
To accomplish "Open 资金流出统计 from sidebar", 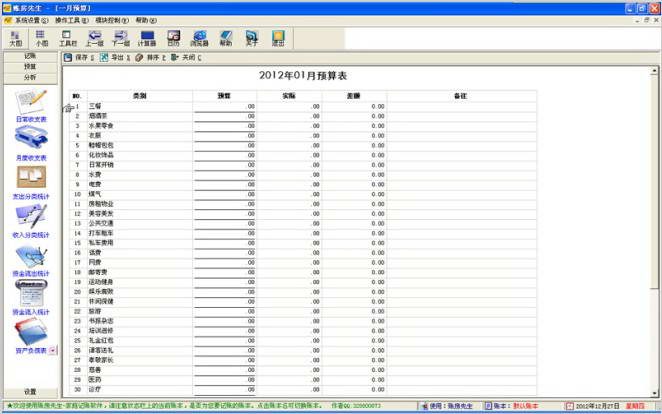I will (x=31, y=260).
